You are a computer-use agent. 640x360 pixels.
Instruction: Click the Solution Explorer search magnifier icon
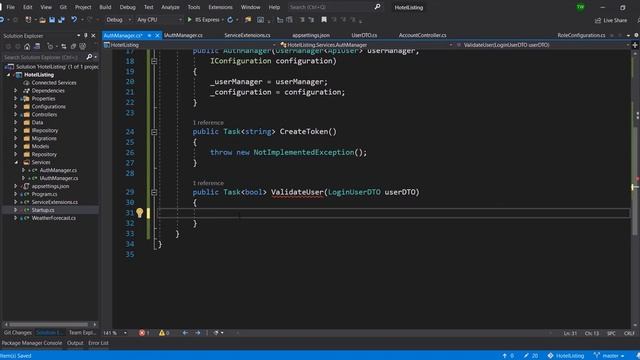(x=89, y=57)
